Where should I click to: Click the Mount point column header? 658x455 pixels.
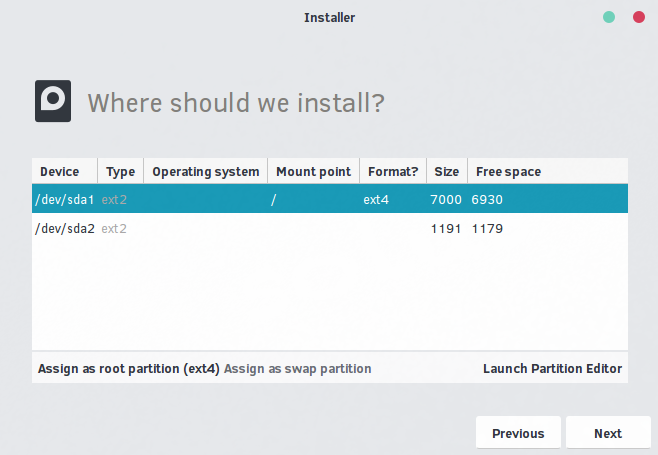click(313, 171)
